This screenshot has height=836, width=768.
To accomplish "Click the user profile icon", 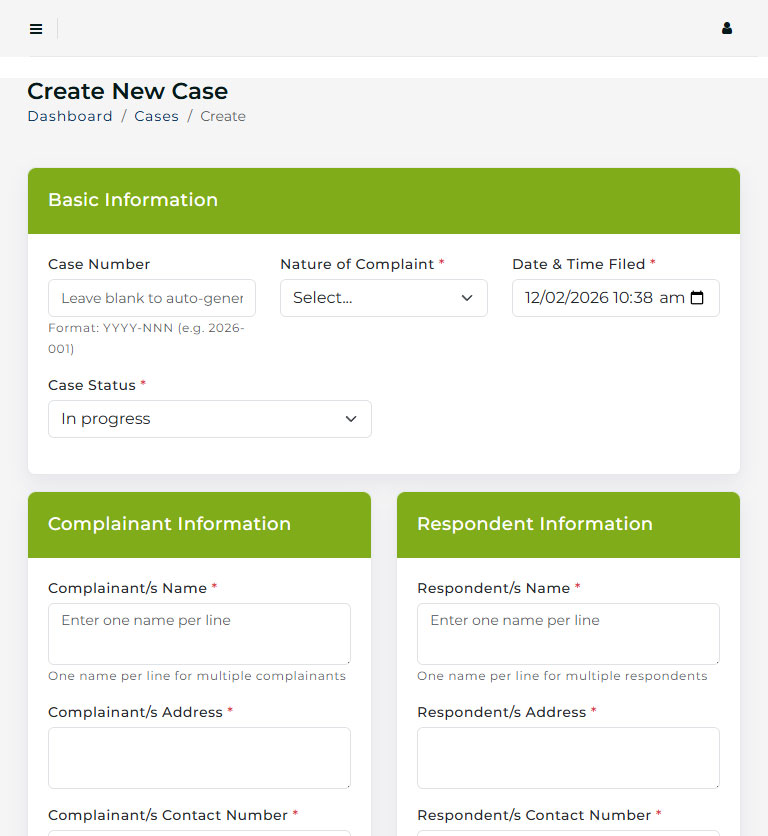I will (x=727, y=29).
